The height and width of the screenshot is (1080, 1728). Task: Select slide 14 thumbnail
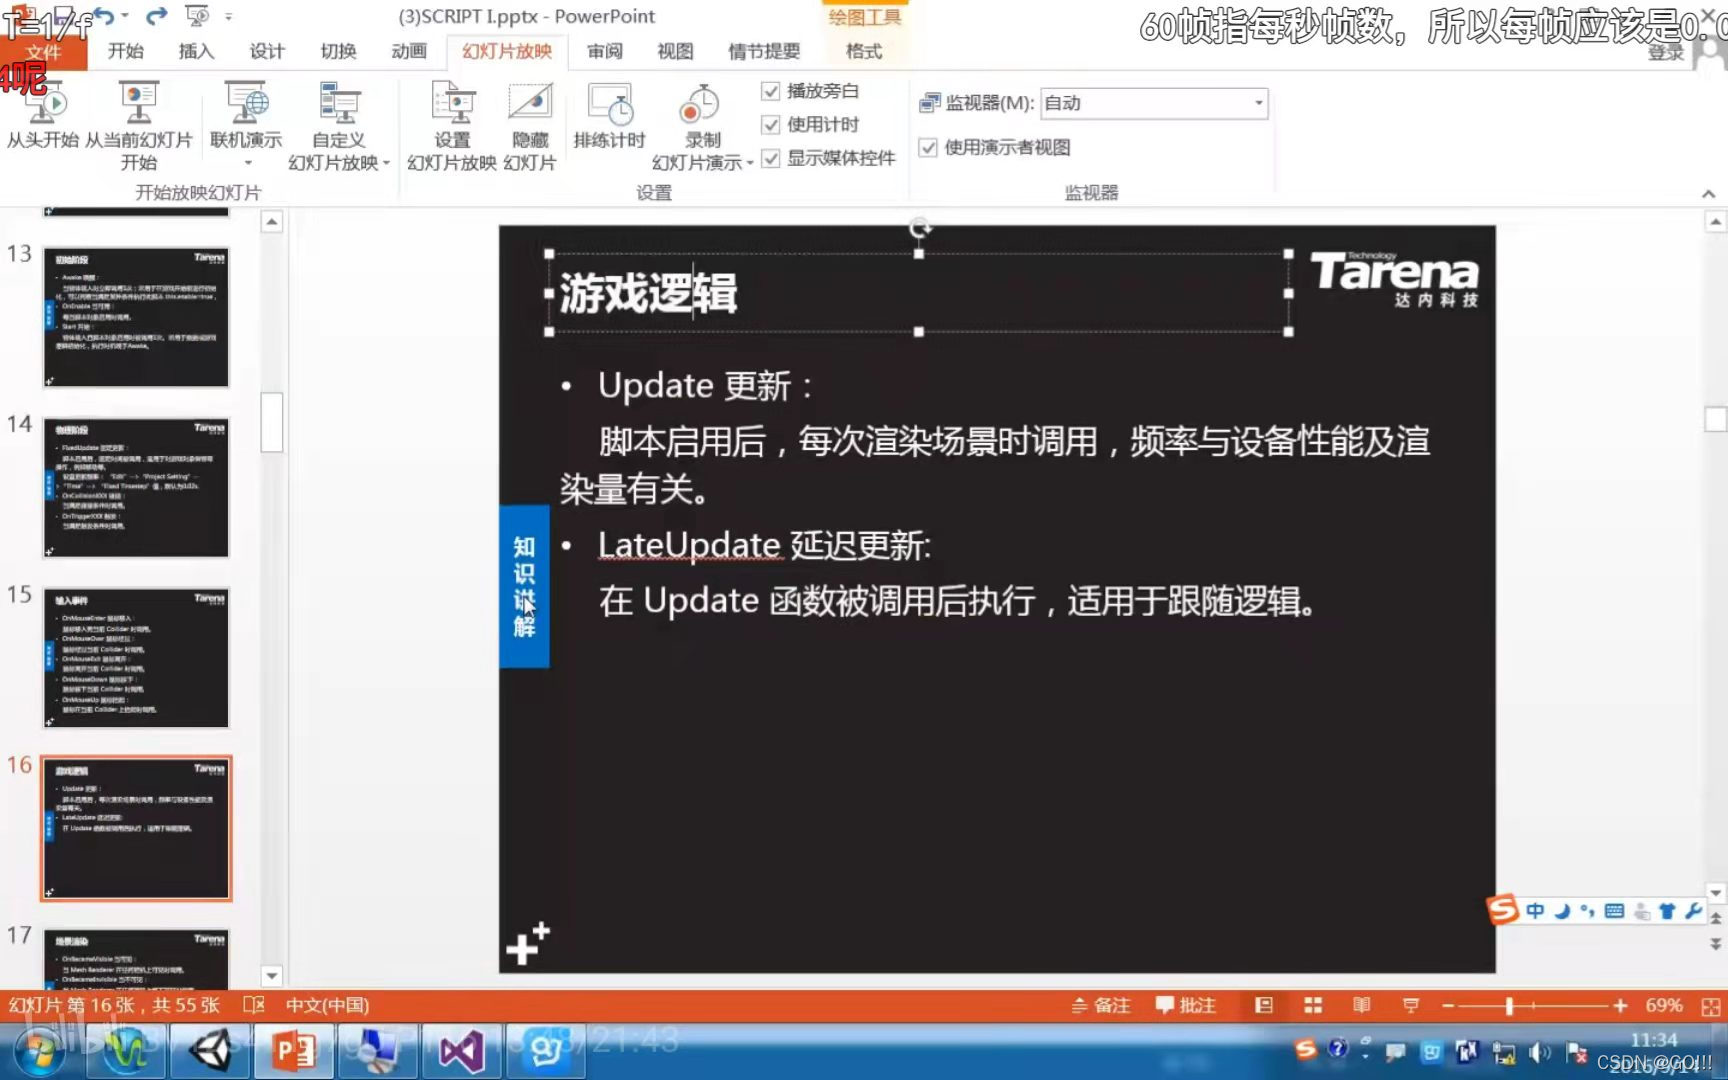click(x=137, y=487)
